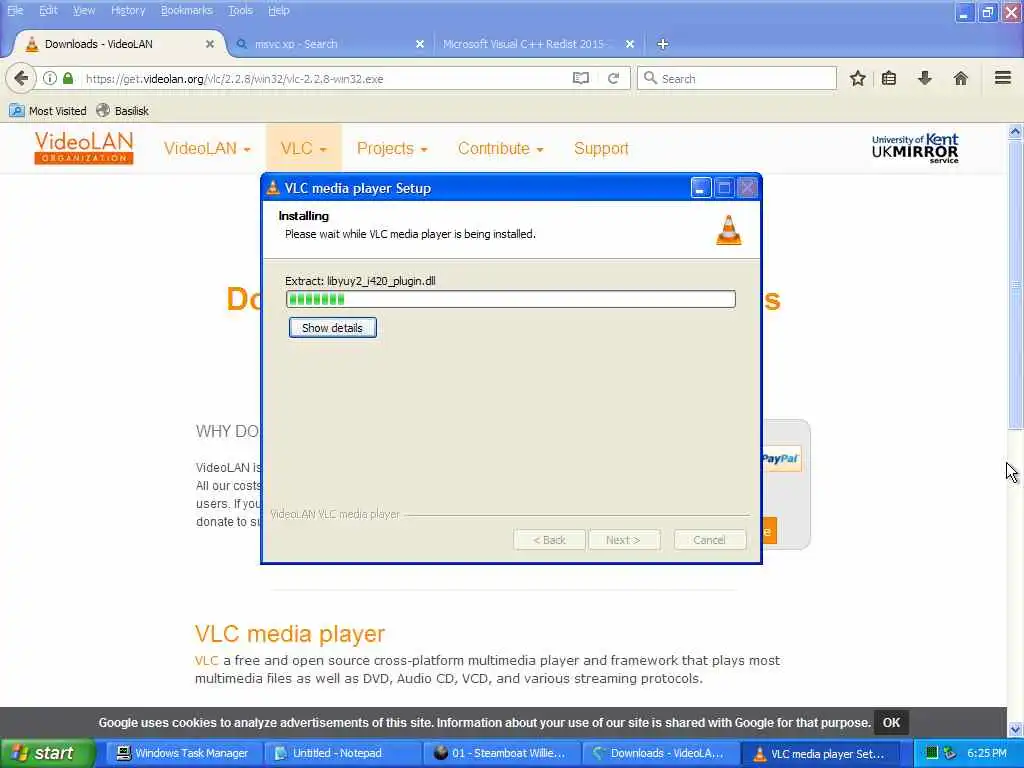Click the VideoLAN Organization logo

(x=84, y=148)
